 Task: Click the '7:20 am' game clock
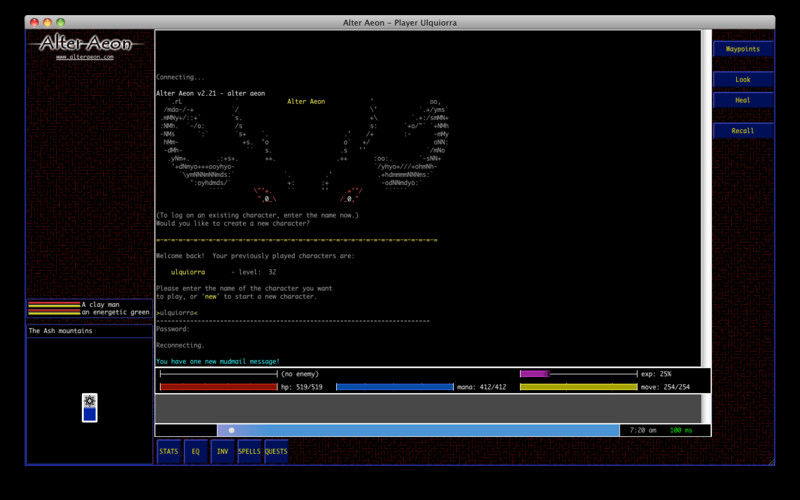click(x=643, y=430)
